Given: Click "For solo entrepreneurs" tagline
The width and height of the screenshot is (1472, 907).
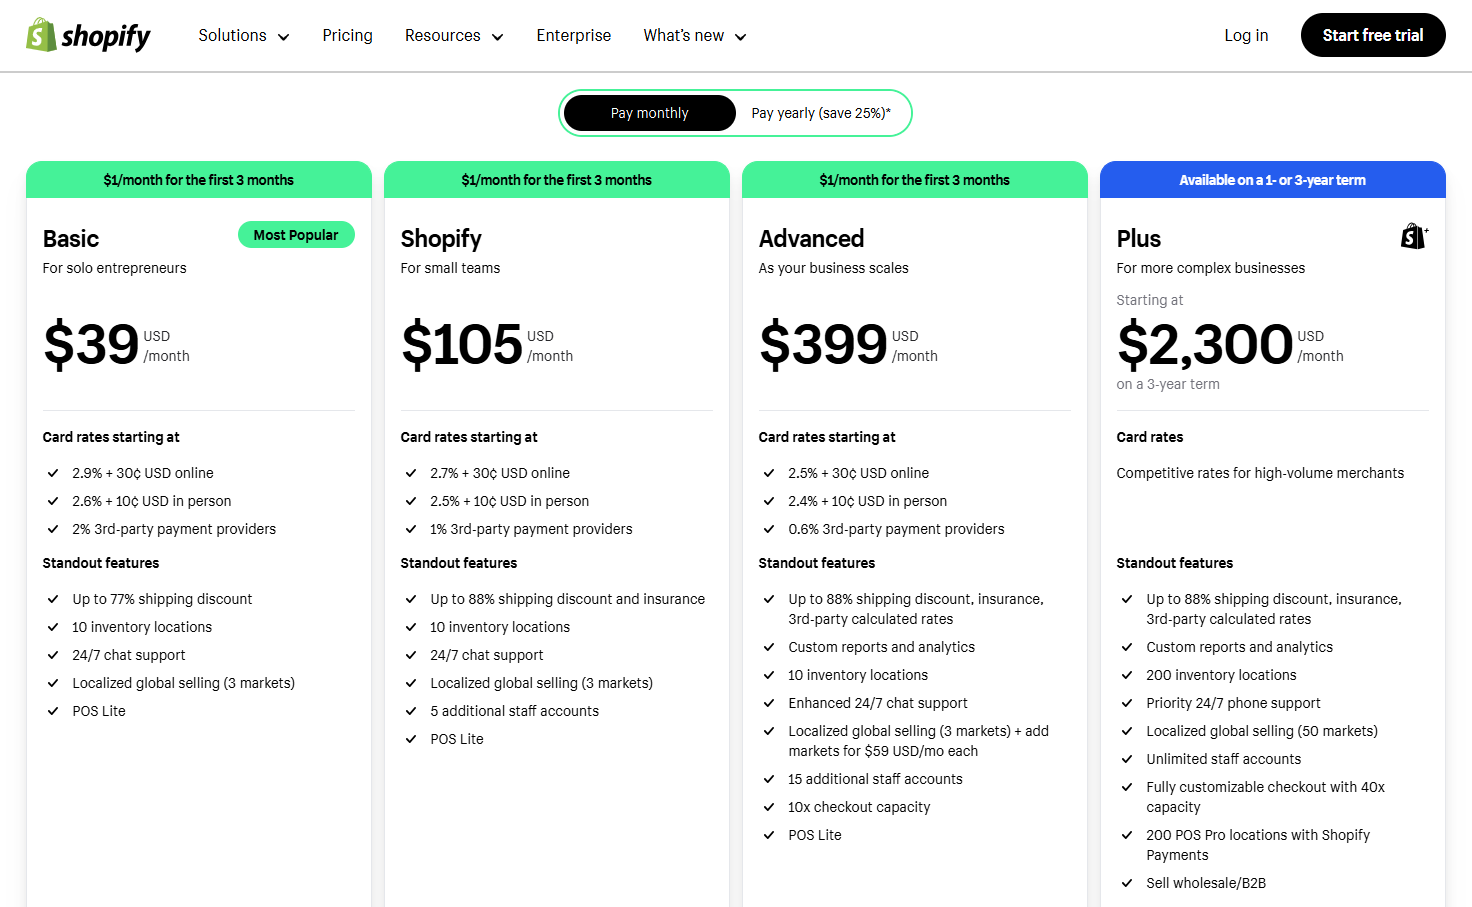Looking at the screenshot, I should coord(114,268).
